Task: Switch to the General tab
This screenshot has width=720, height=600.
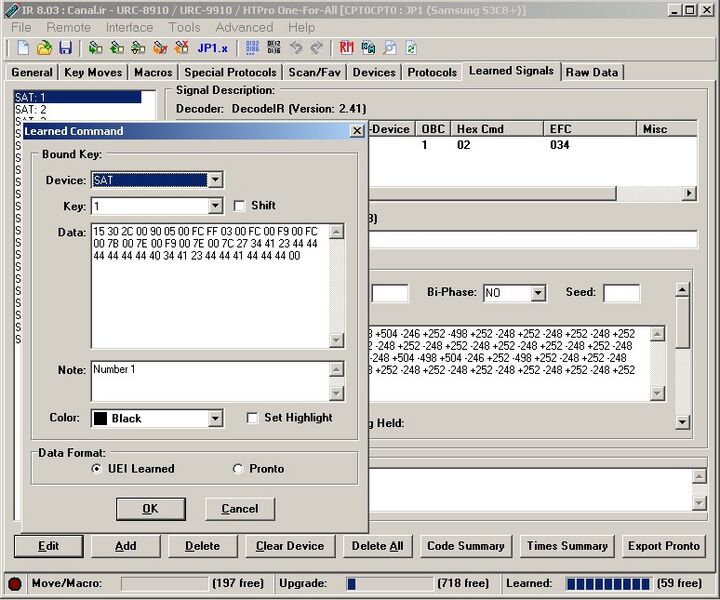Action: coord(32,73)
